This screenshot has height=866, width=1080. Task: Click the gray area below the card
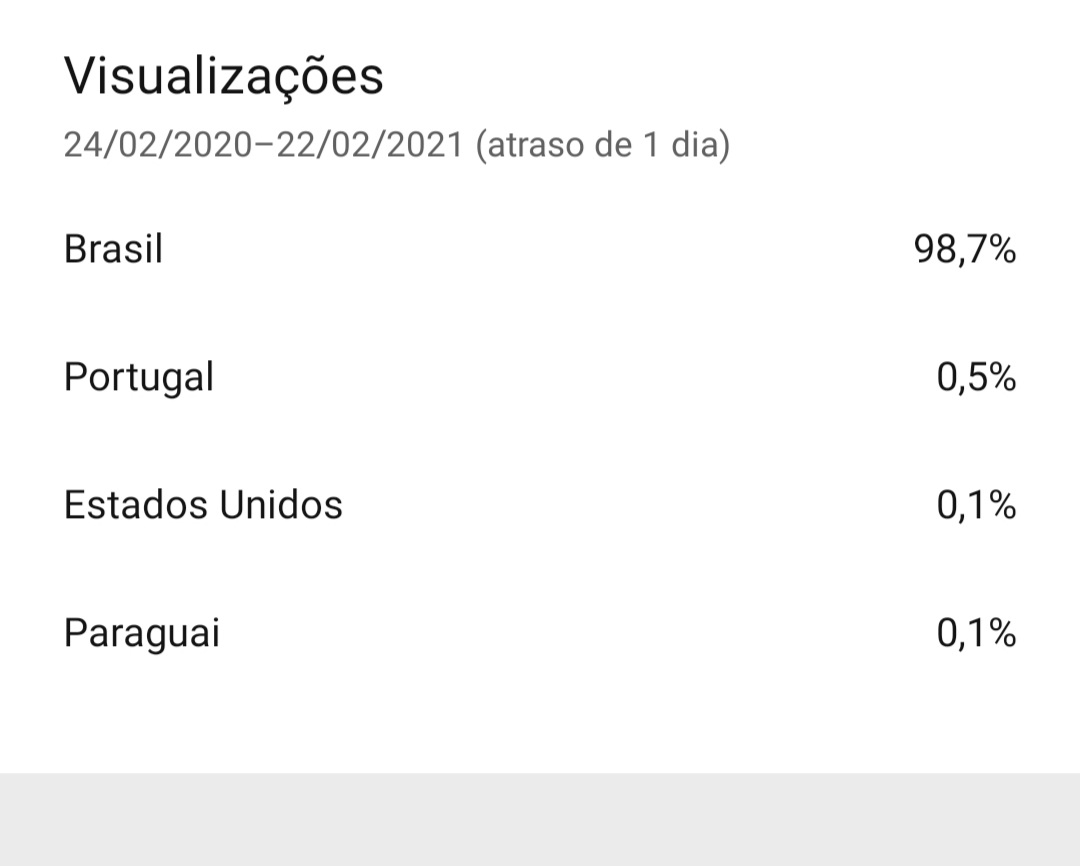click(540, 819)
